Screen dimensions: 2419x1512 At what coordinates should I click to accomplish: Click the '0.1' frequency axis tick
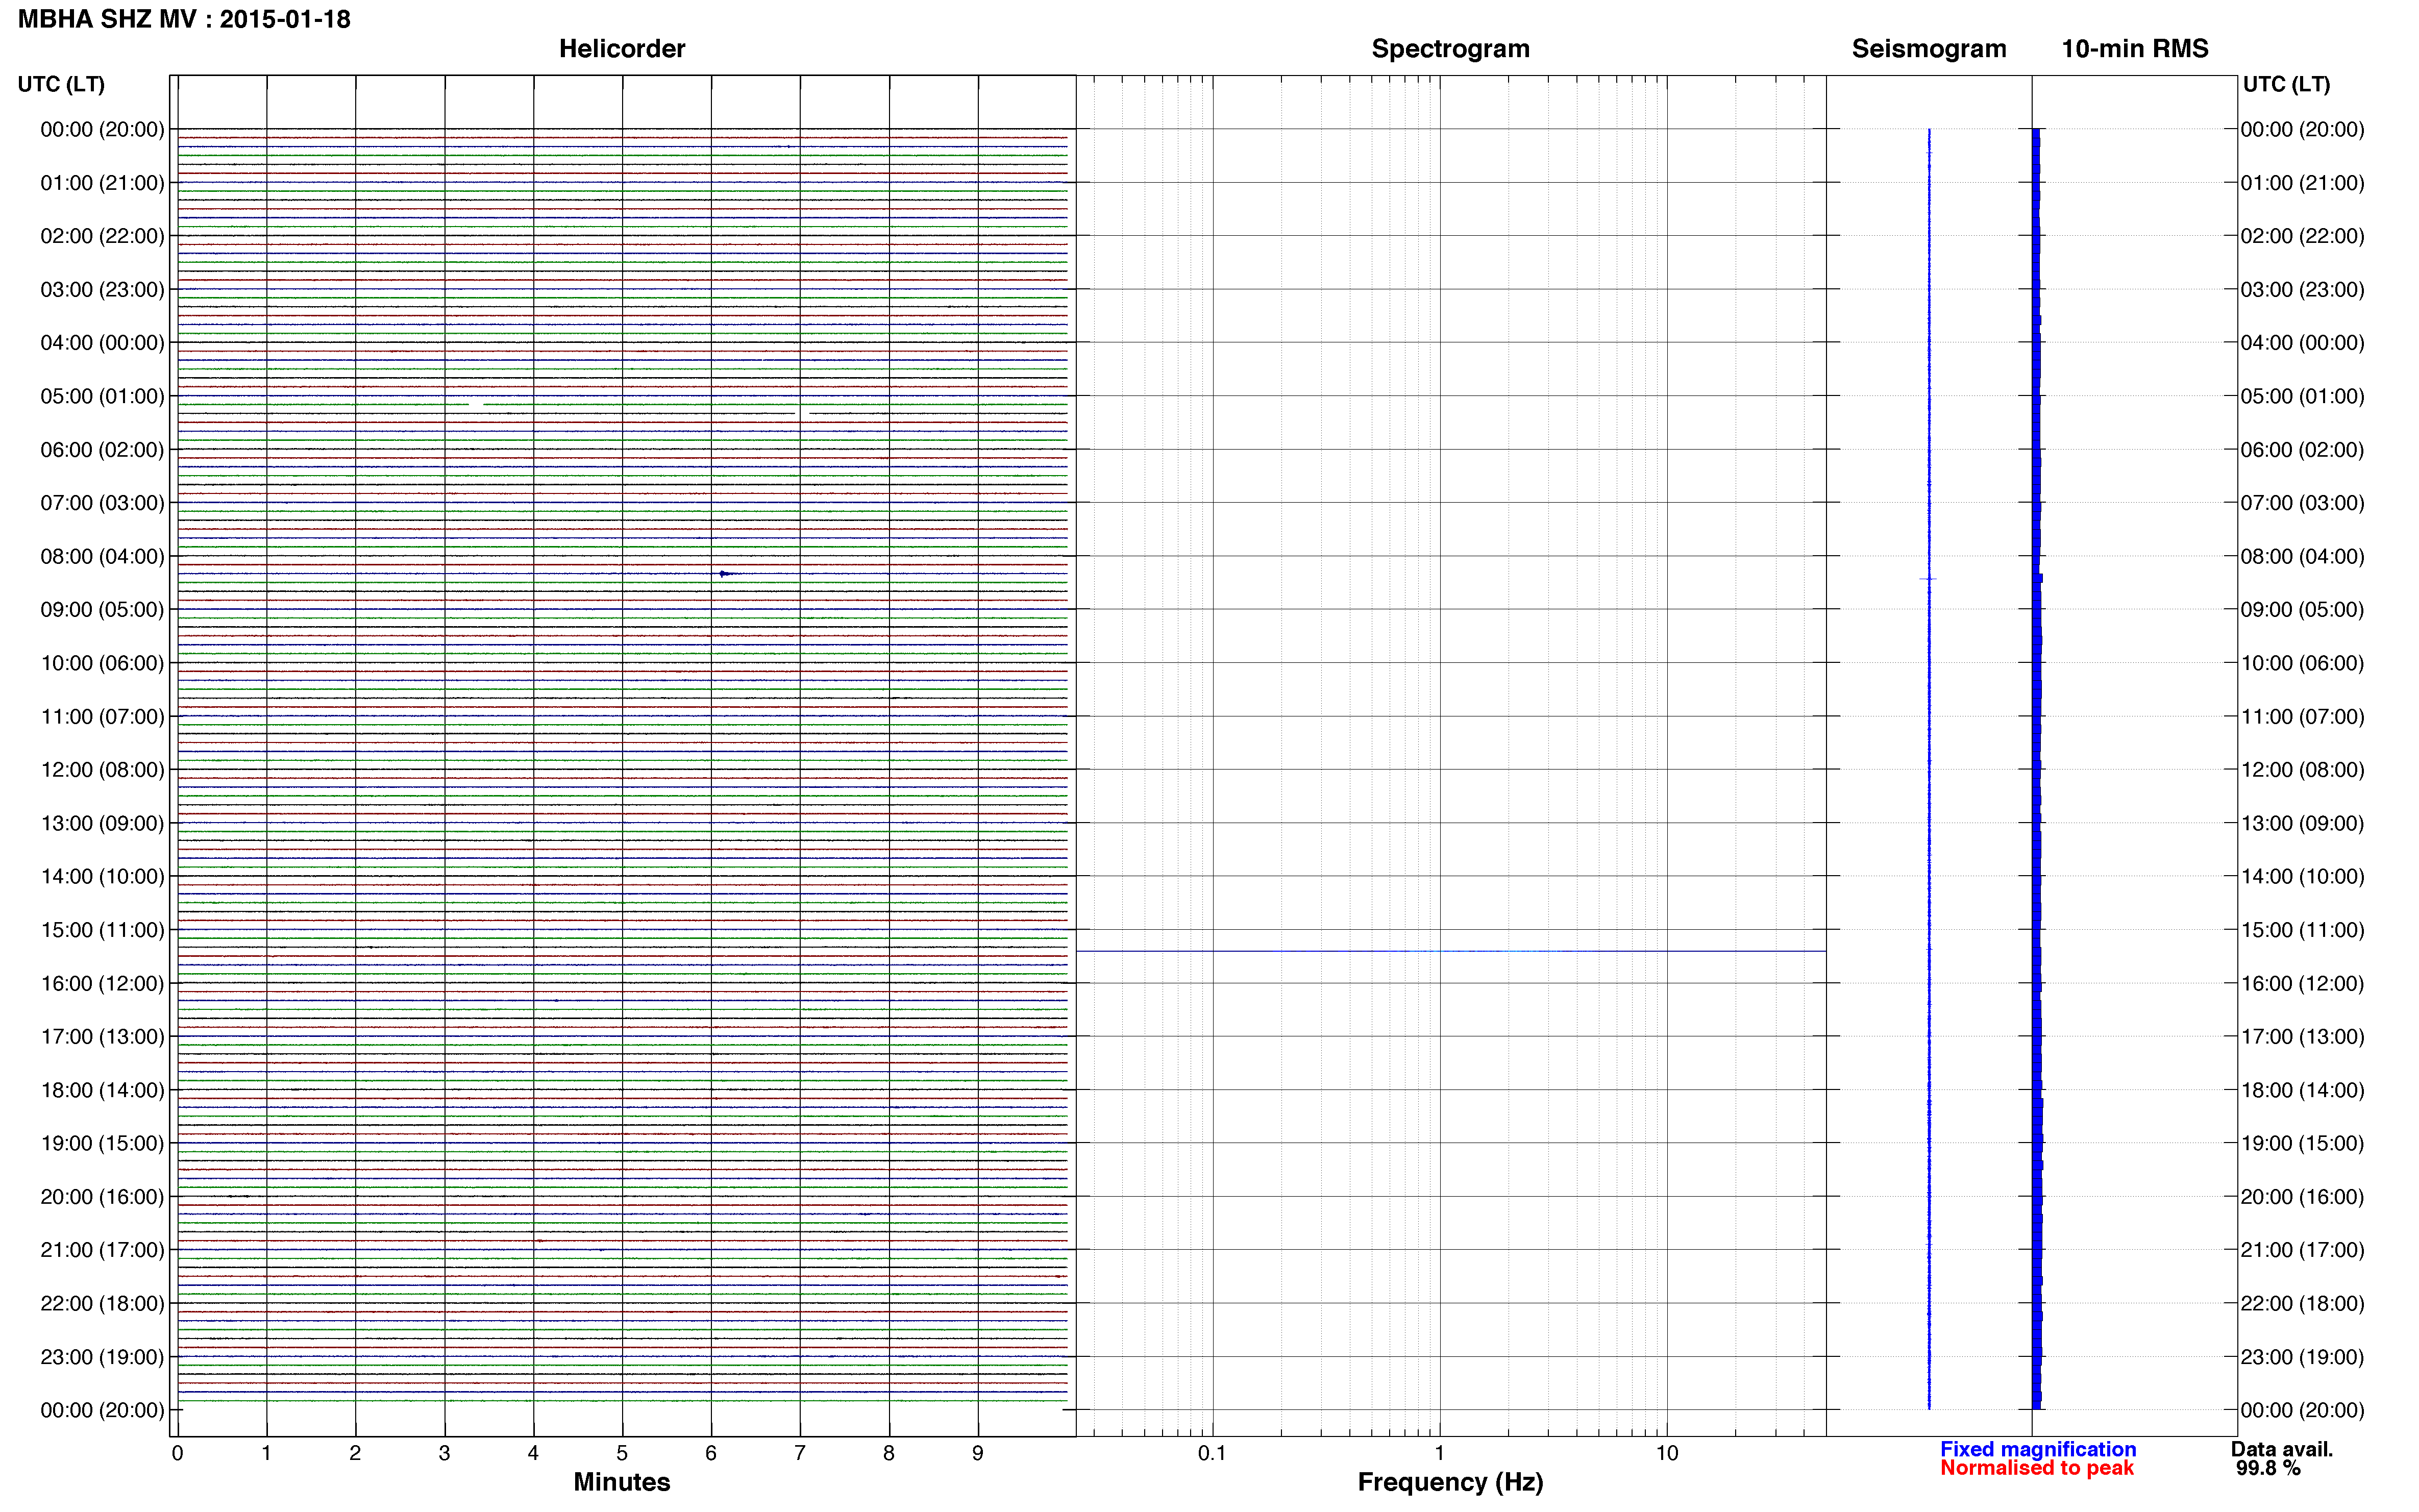(x=1212, y=1454)
